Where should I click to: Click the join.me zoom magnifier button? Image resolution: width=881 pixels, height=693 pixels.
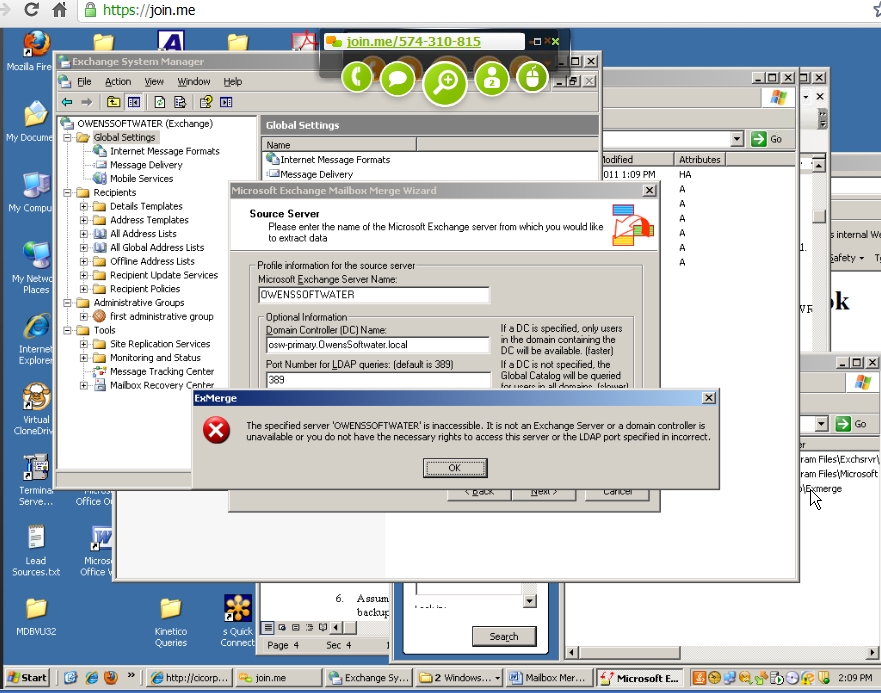click(445, 83)
